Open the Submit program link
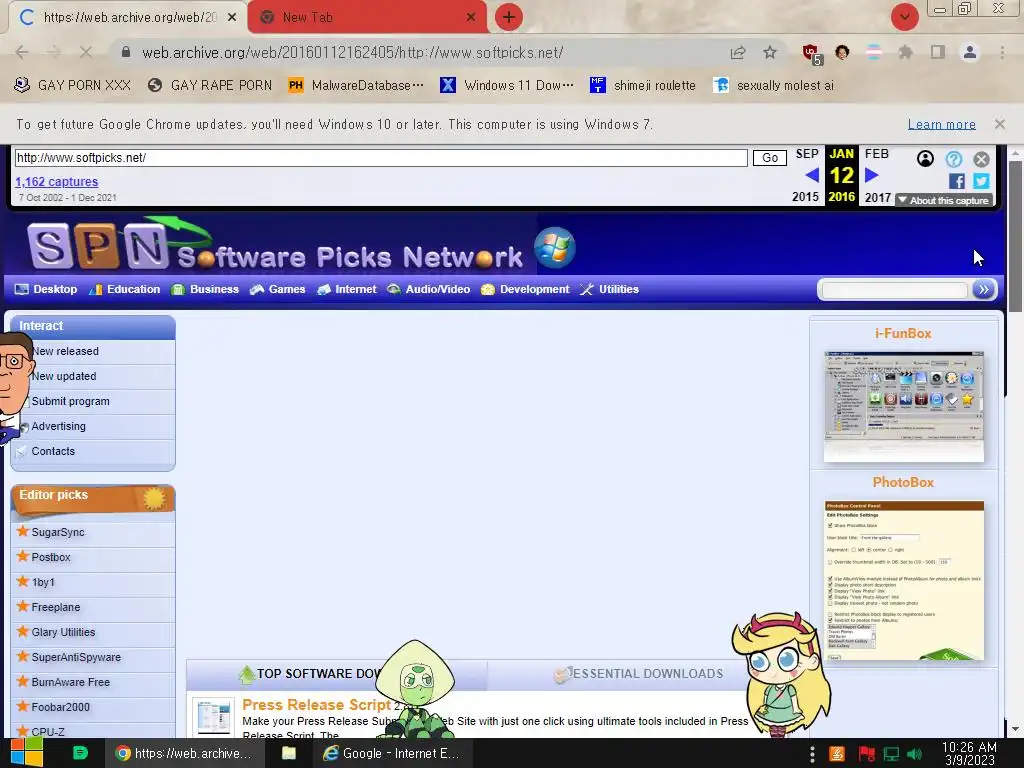Screen dimensions: 1024x768 71,401
